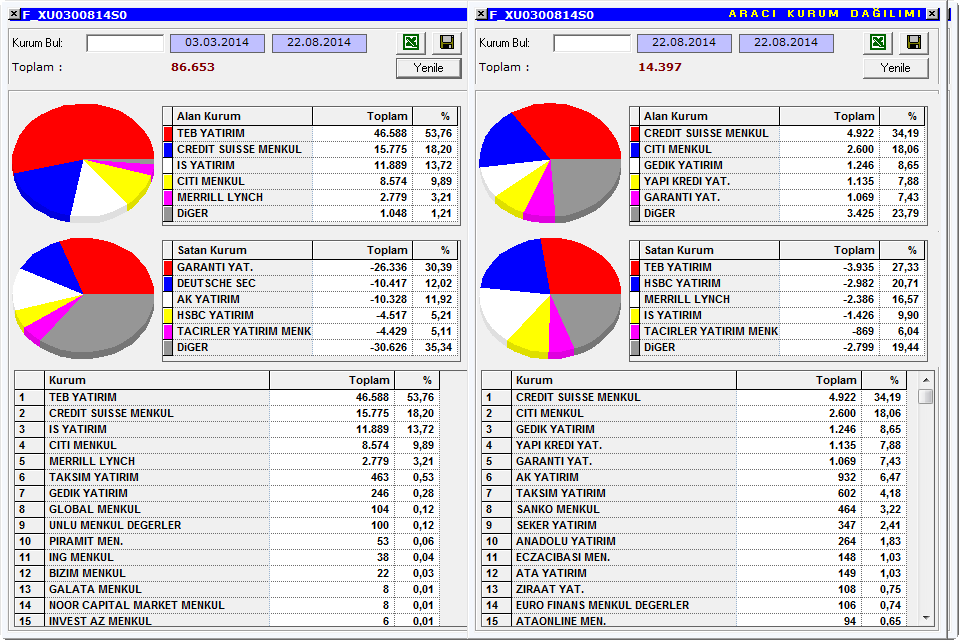Open left panel start date 03.03.2014
This screenshot has height=640, width=959.
coord(217,43)
